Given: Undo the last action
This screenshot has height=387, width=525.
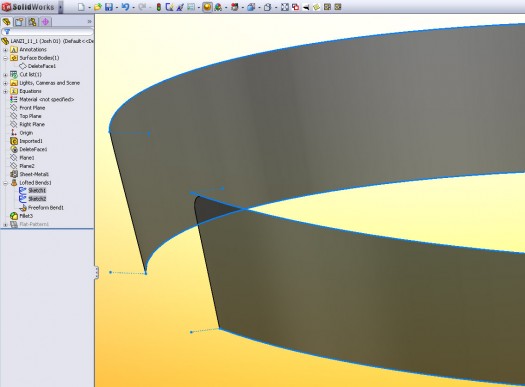Looking at the screenshot, I should (x=125, y=7).
